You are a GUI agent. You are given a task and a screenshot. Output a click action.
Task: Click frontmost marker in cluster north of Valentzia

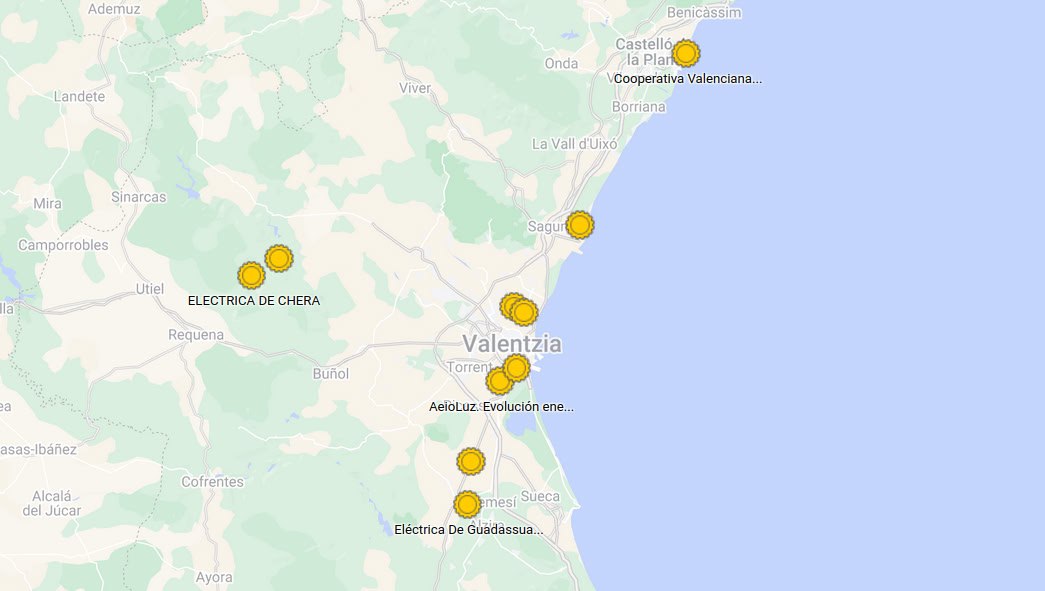click(524, 312)
